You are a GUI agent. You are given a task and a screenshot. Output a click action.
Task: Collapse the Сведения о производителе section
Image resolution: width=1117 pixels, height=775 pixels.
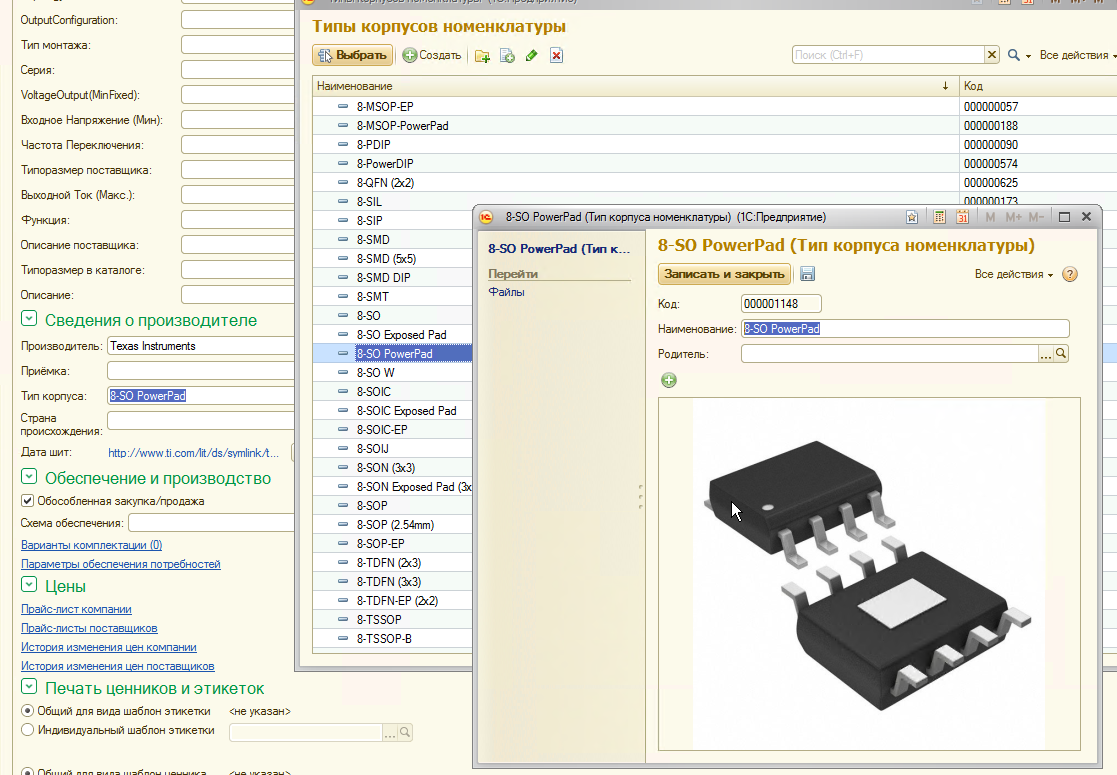pos(29,319)
